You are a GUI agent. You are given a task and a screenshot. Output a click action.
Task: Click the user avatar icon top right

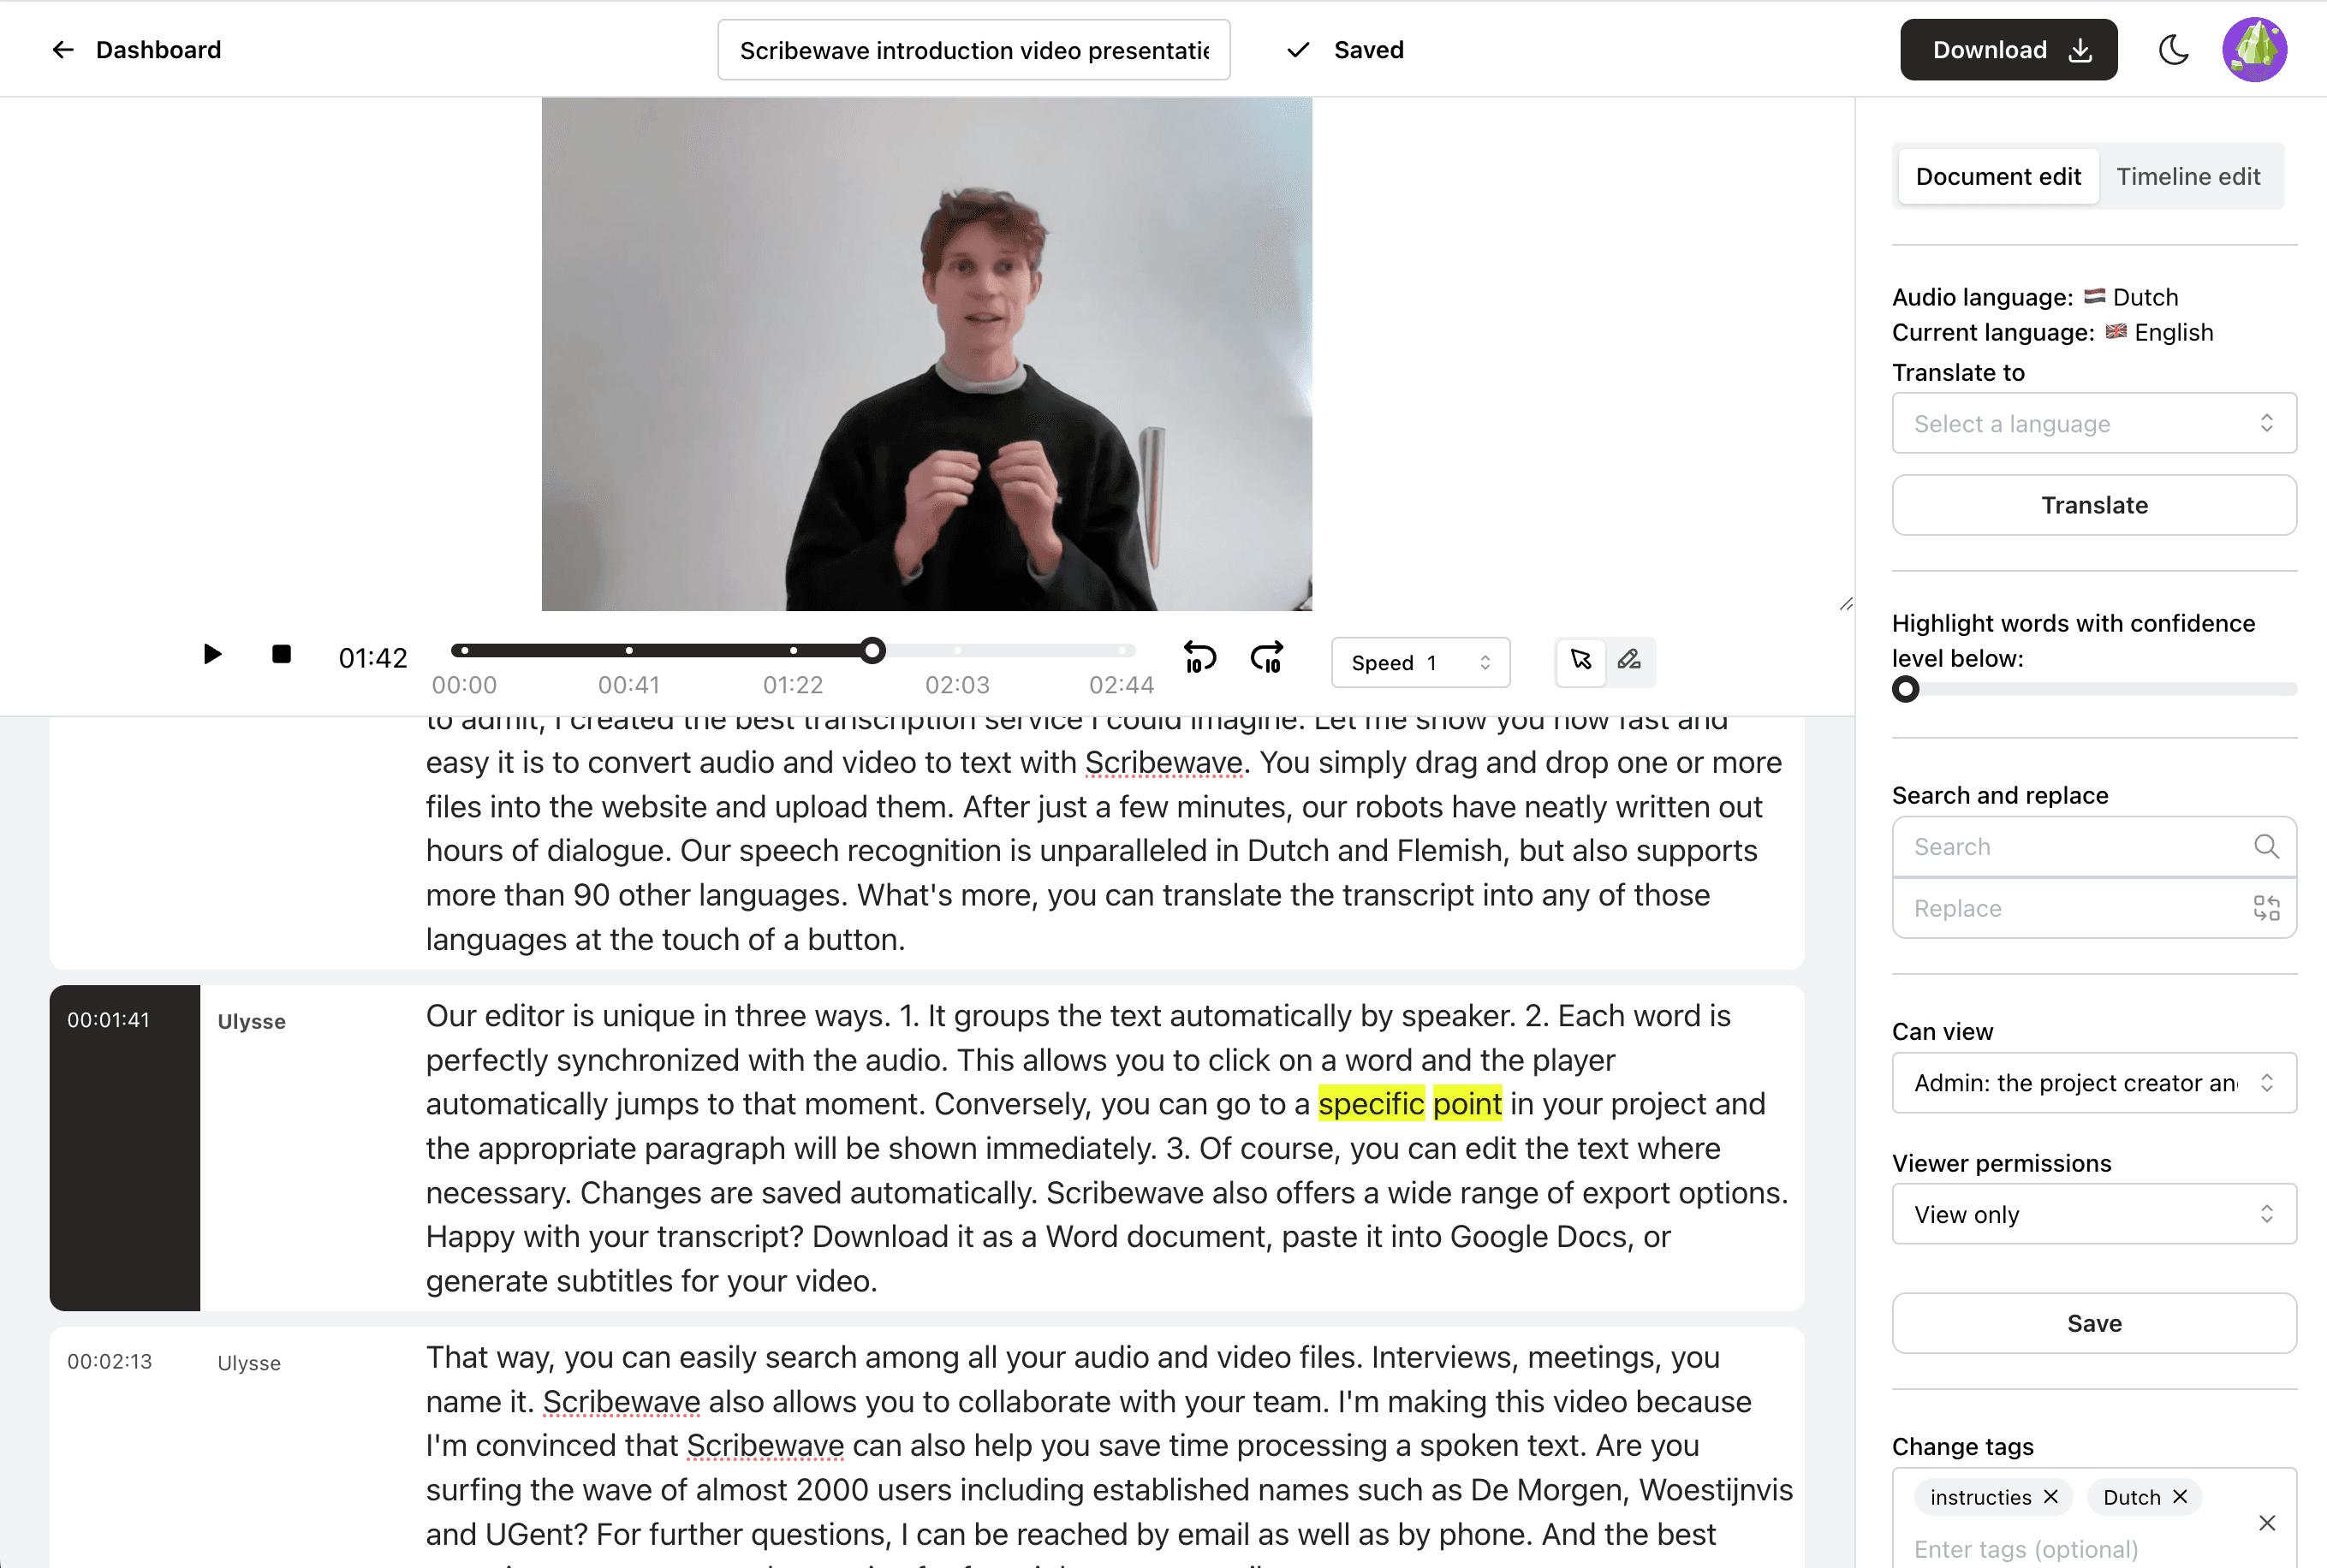[2257, 49]
